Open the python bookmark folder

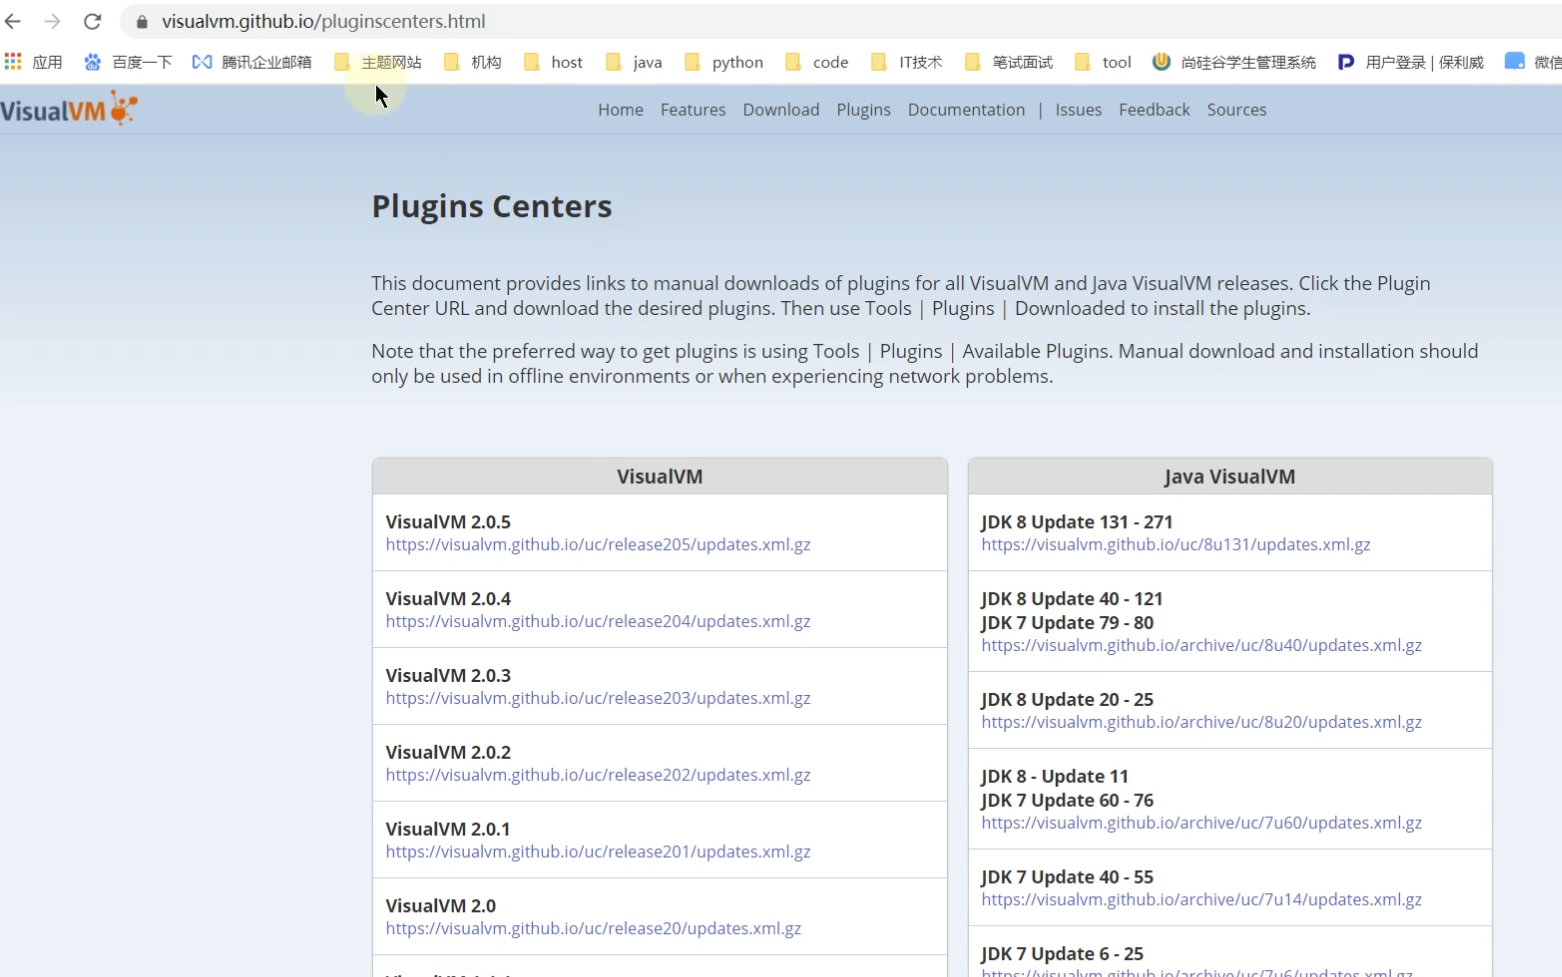click(724, 62)
